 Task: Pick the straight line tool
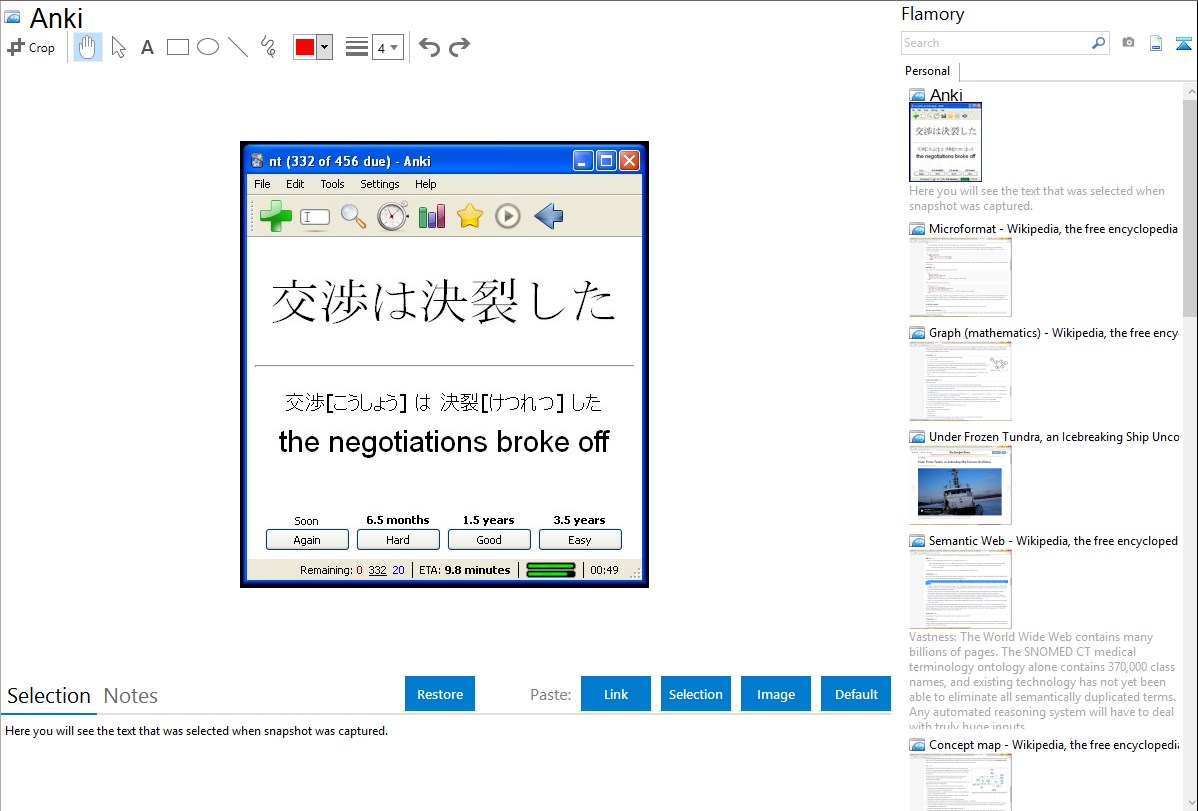point(238,47)
